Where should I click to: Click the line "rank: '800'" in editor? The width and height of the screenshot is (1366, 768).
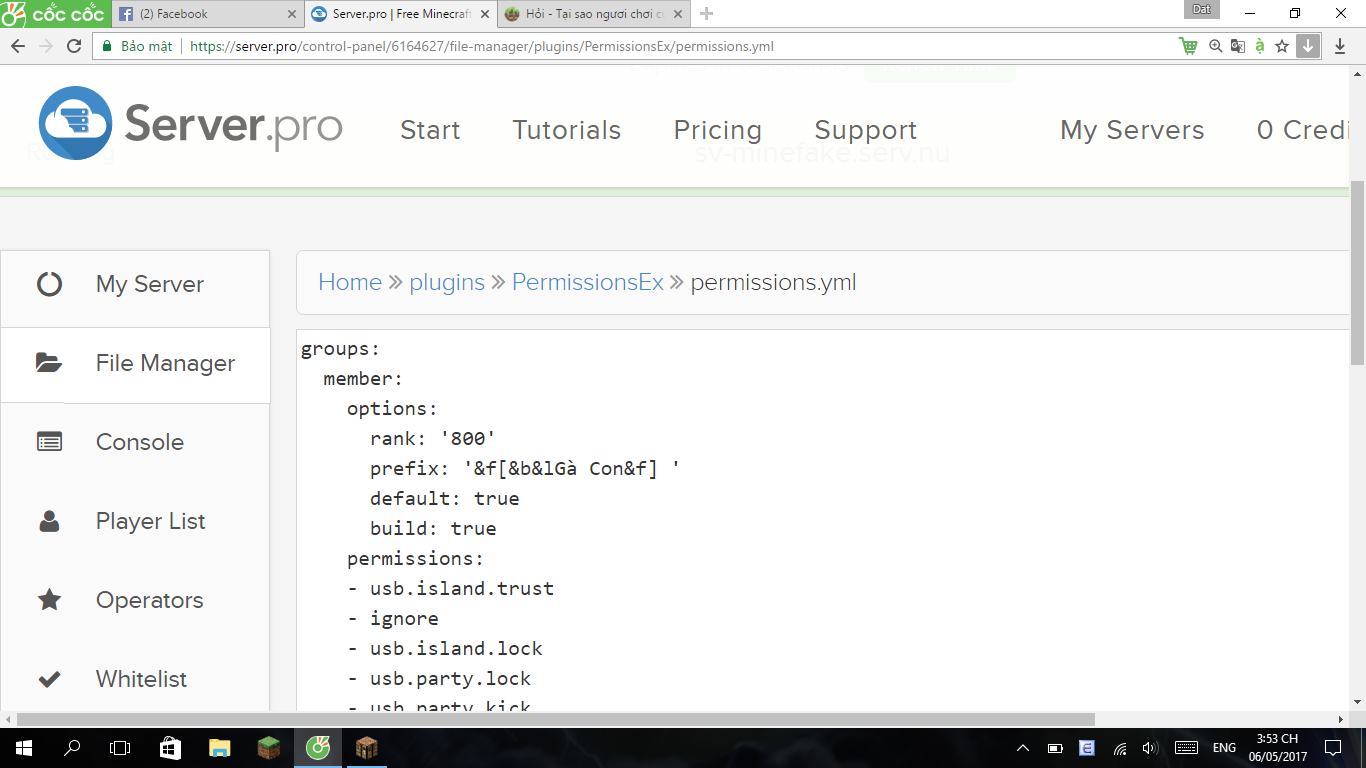pos(433,438)
